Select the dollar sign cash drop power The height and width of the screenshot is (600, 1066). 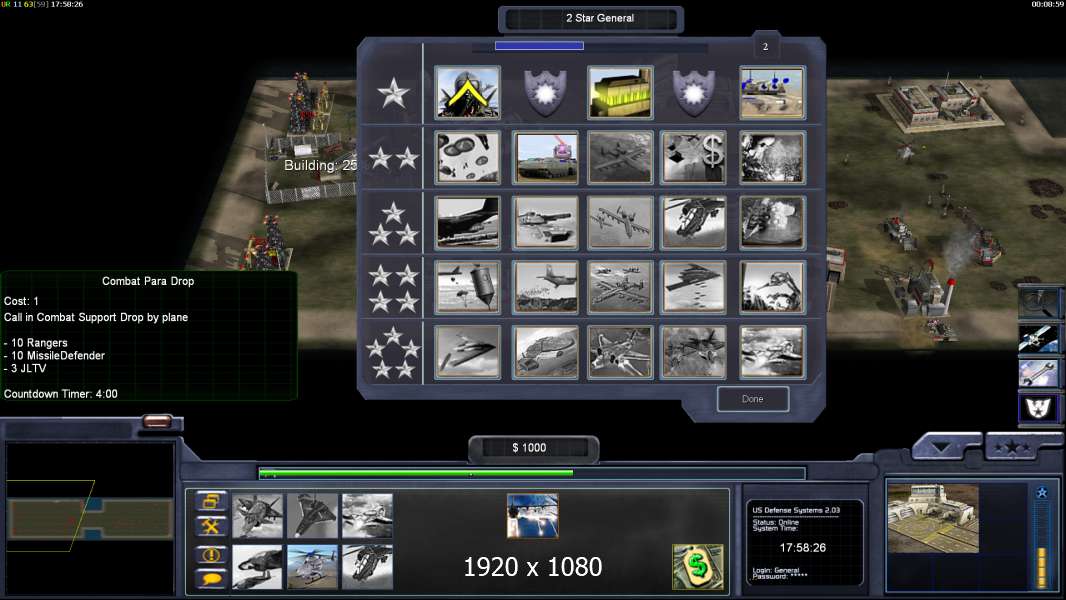(693, 158)
